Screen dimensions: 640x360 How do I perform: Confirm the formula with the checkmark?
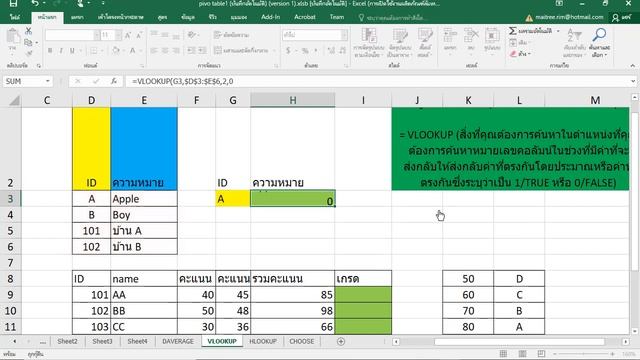[96, 81]
